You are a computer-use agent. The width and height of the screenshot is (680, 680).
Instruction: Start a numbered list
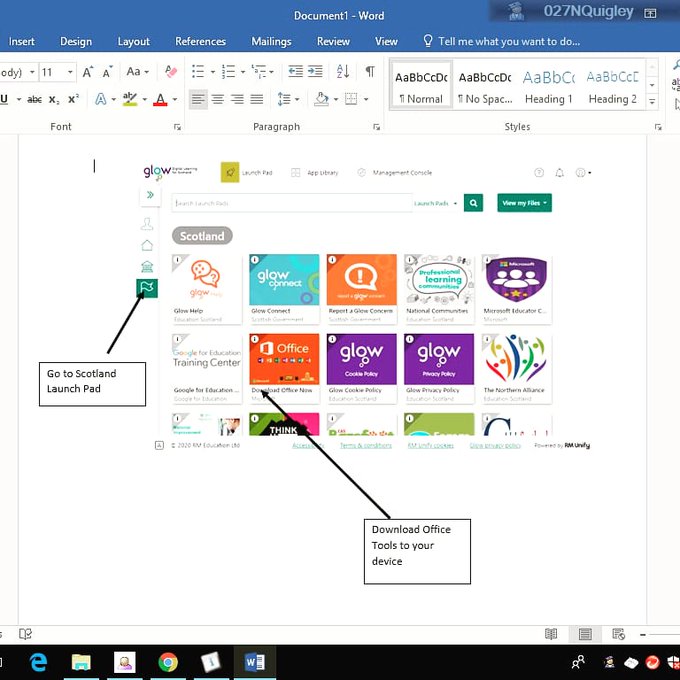coord(229,72)
